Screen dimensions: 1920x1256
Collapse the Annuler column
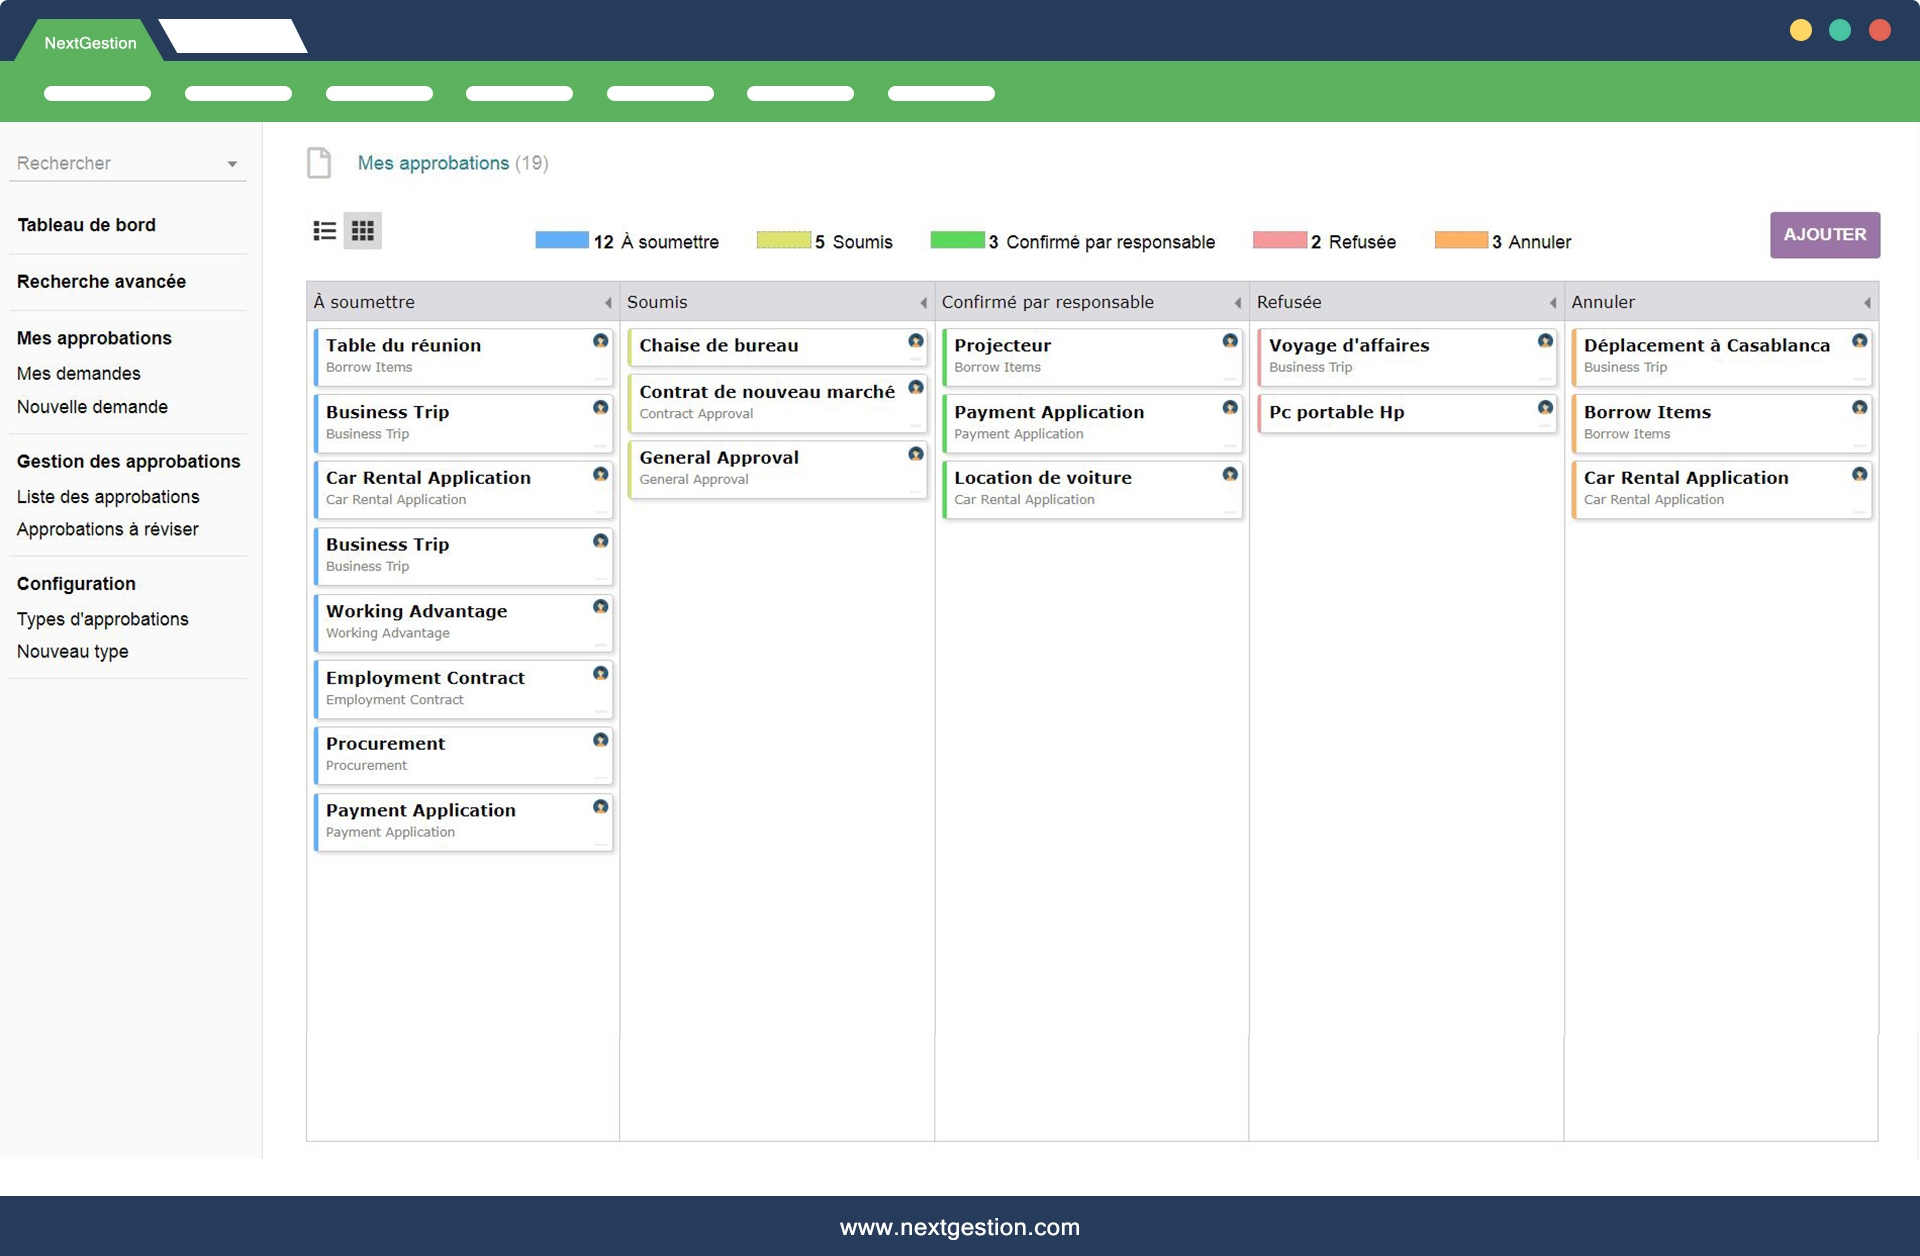(x=1866, y=302)
